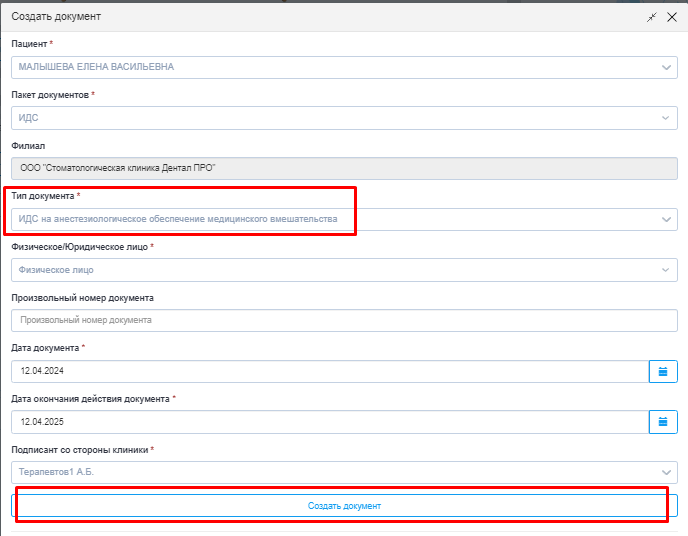Click the collapse dialog icon in header
Image resolution: width=688 pixels, height=536 pixels.
point(652,17)
